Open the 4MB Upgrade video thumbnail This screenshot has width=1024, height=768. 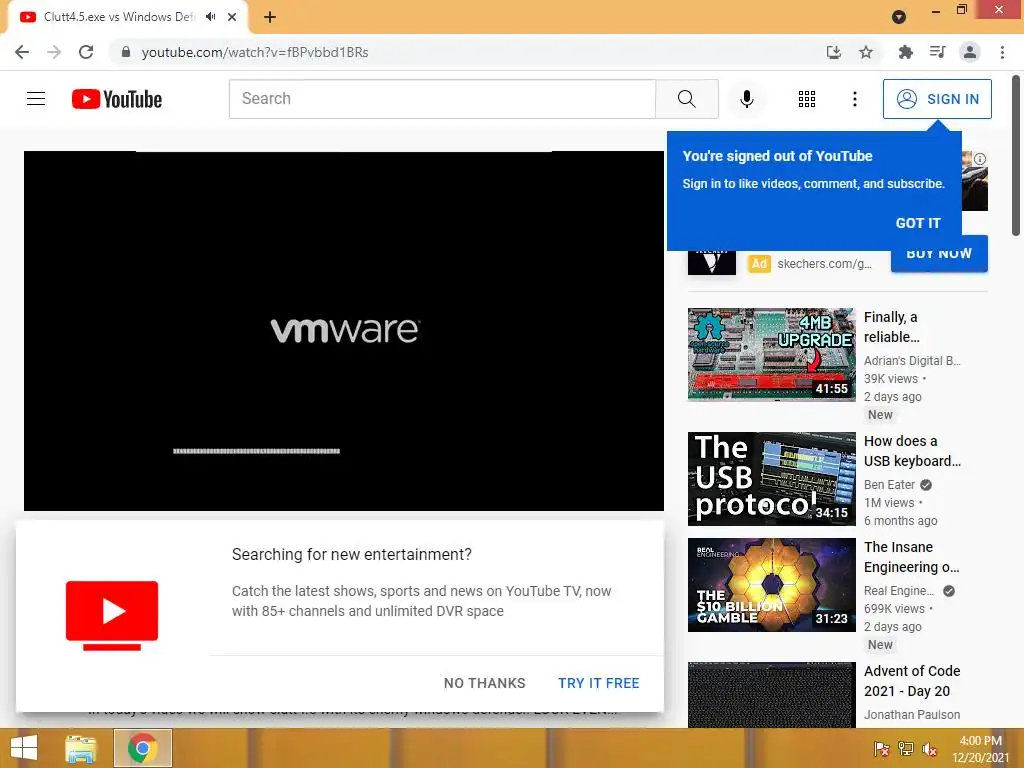point(771,354)
